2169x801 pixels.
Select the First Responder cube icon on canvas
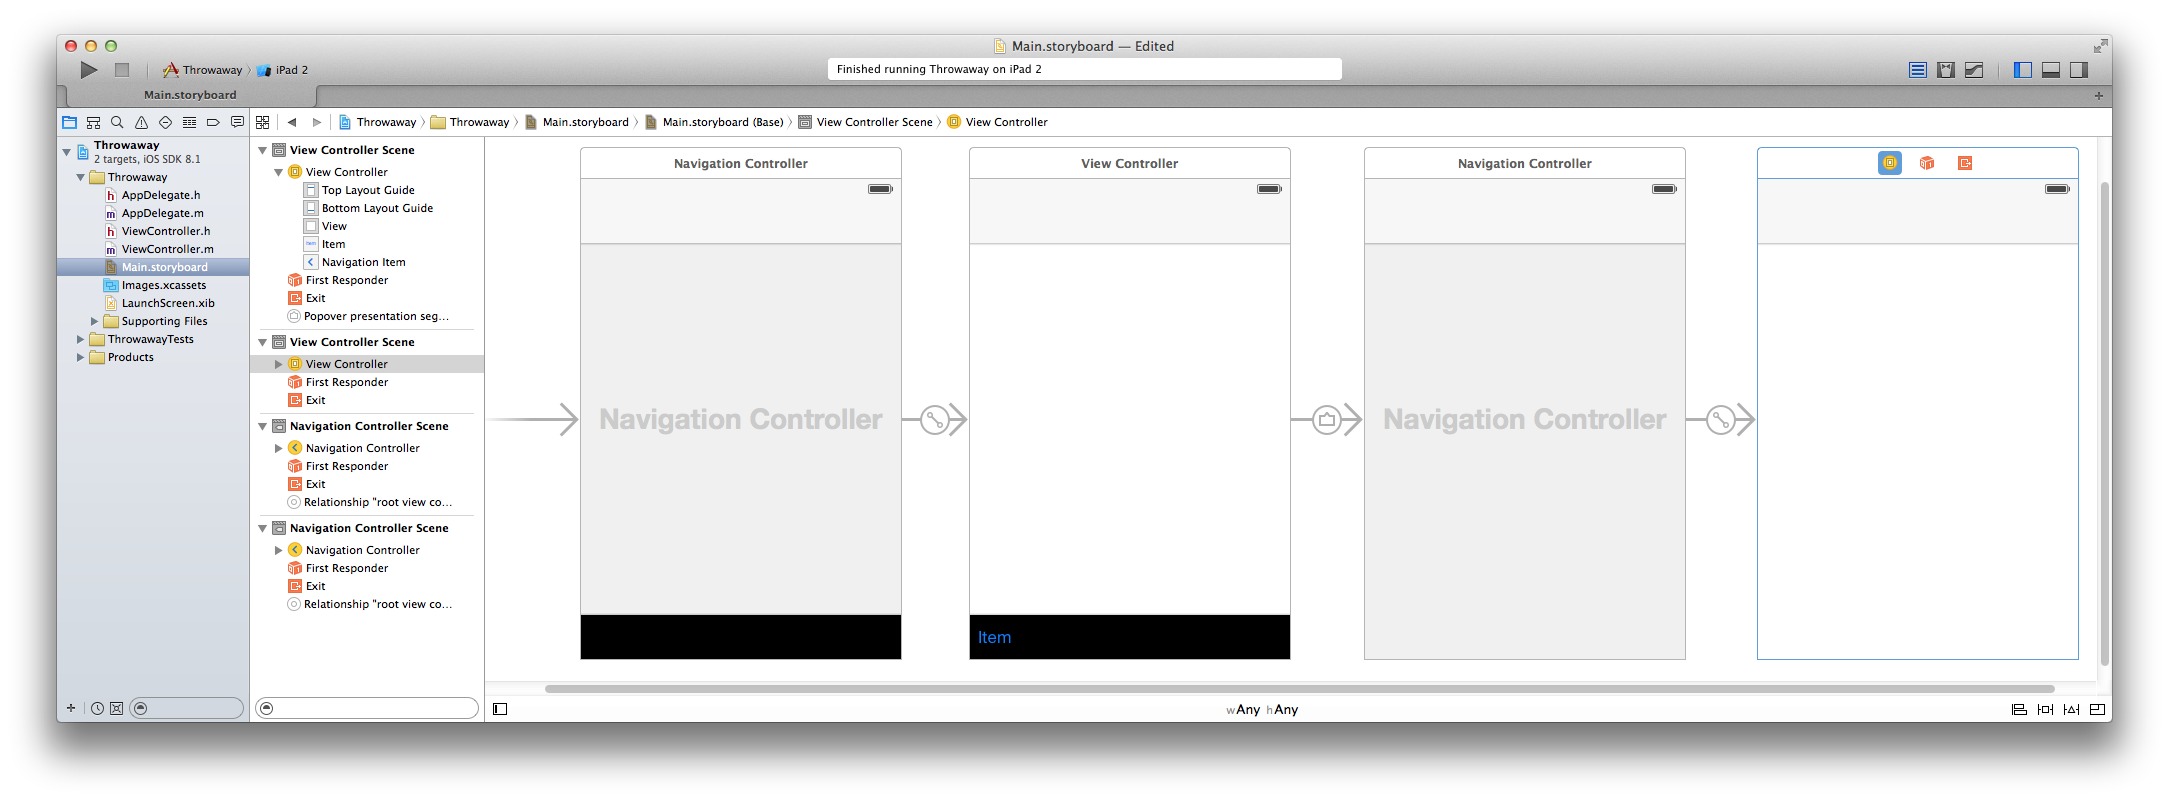click(1927, 163)
